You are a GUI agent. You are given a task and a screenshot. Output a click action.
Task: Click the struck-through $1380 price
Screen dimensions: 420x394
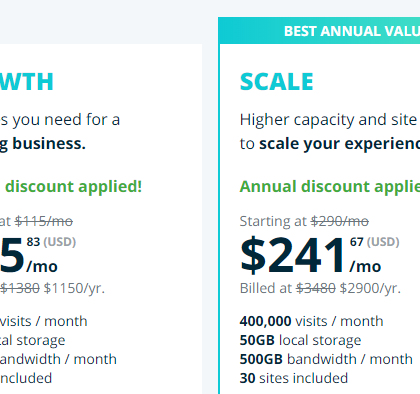pyautogui.click(x=20, y=288)
